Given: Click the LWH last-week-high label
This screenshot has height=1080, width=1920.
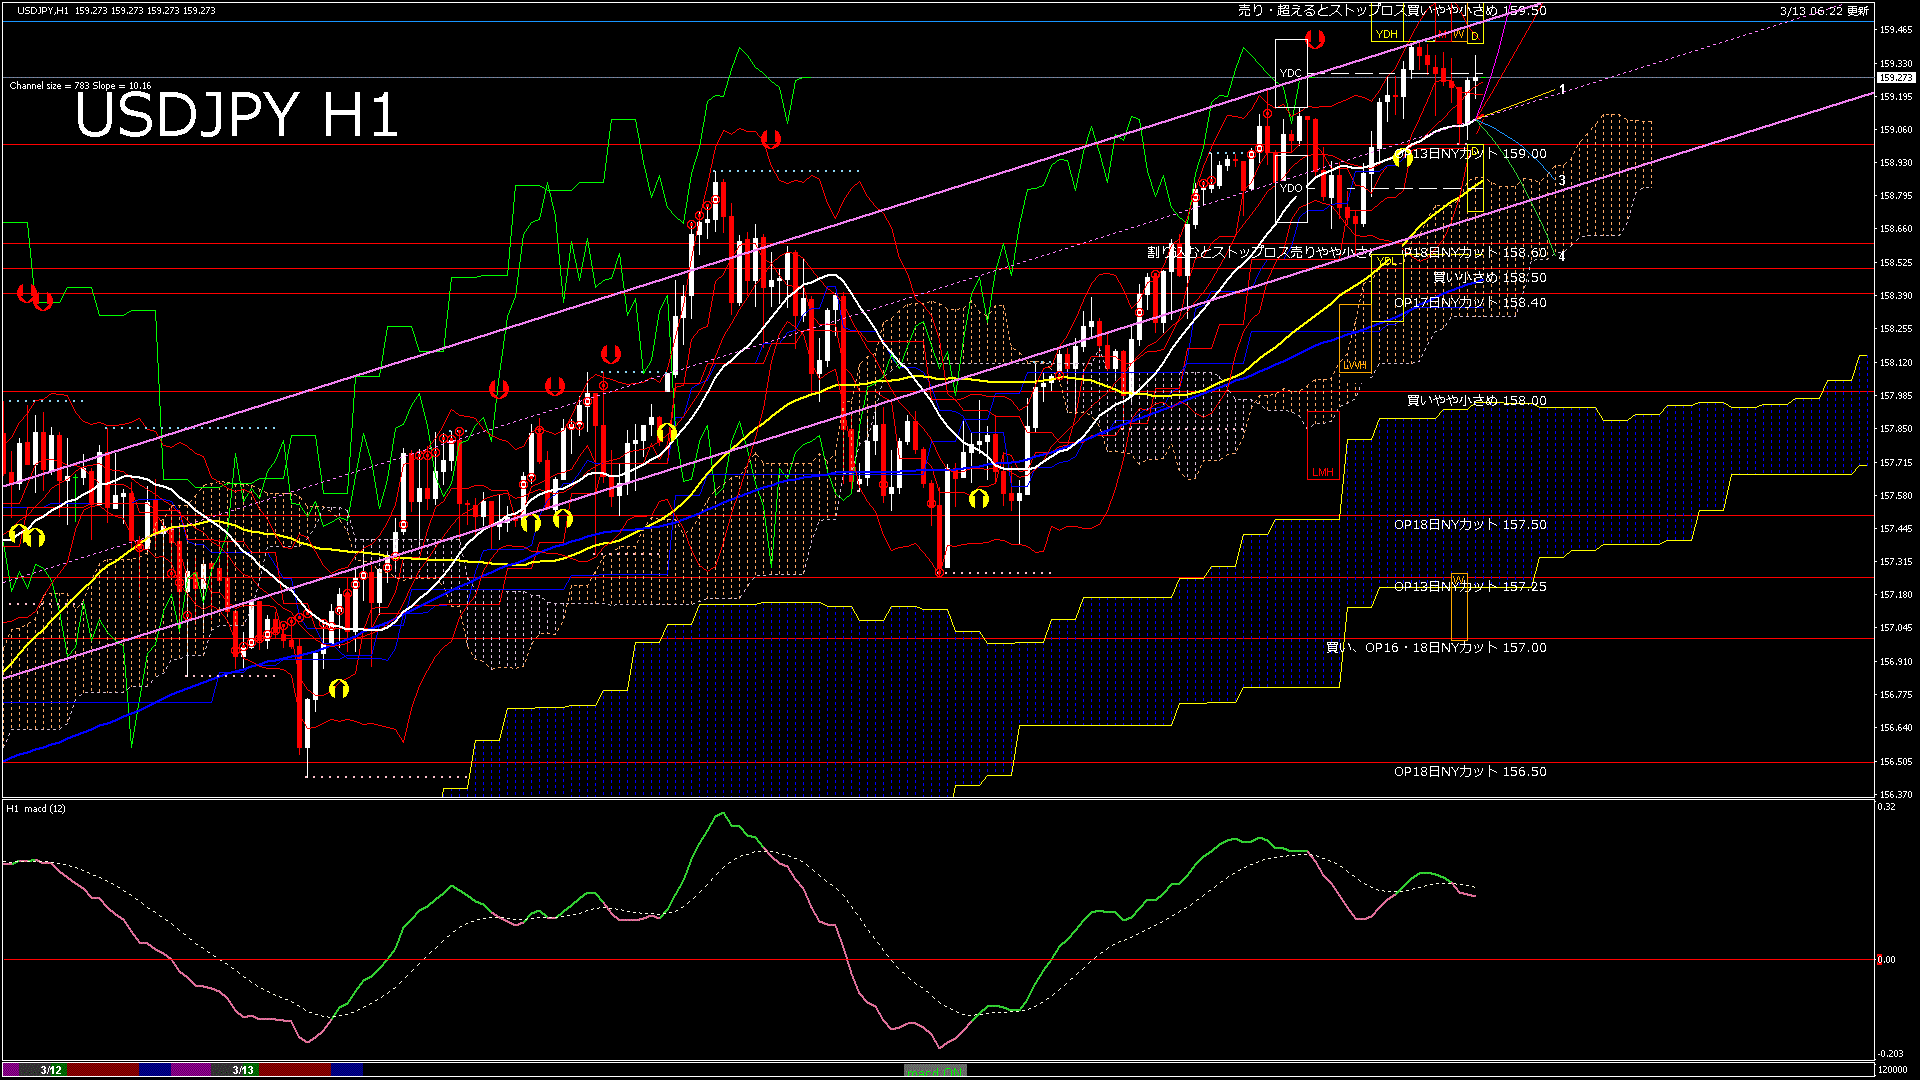Looking at the screenshot, I should (1354, 366).
